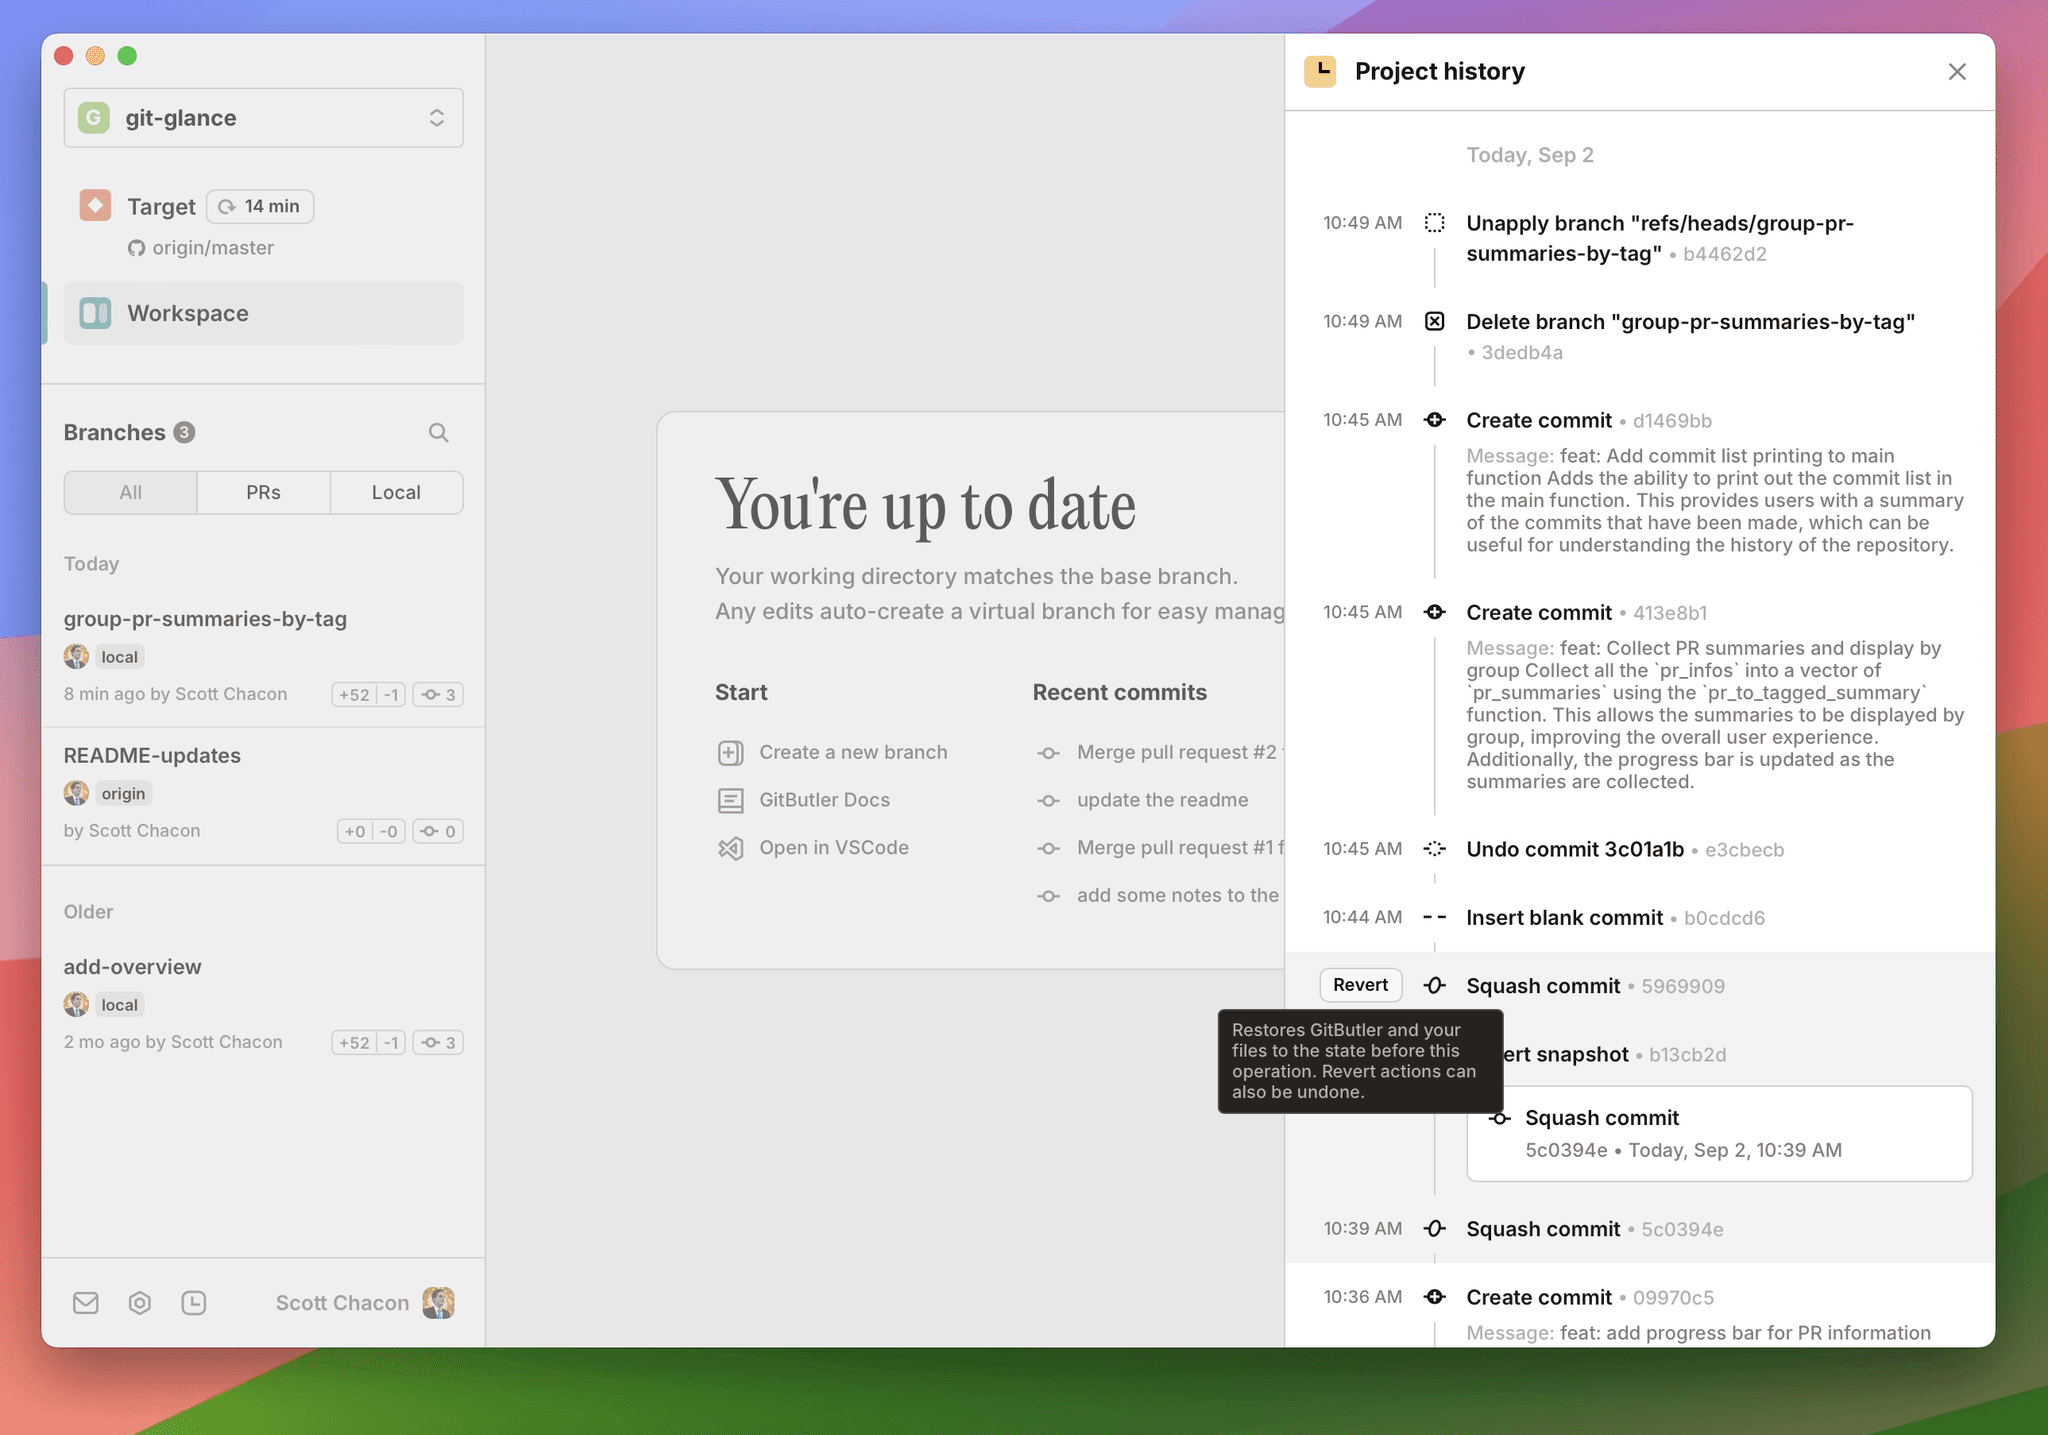Open the project switcher dropdown
Viewport: 2048px width, 1435px height.
437,117
